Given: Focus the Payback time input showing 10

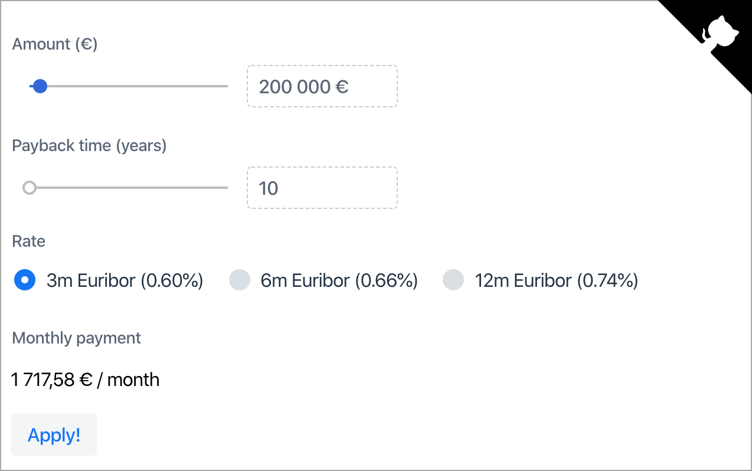Looking at the screenshot, I should [321, 188].
